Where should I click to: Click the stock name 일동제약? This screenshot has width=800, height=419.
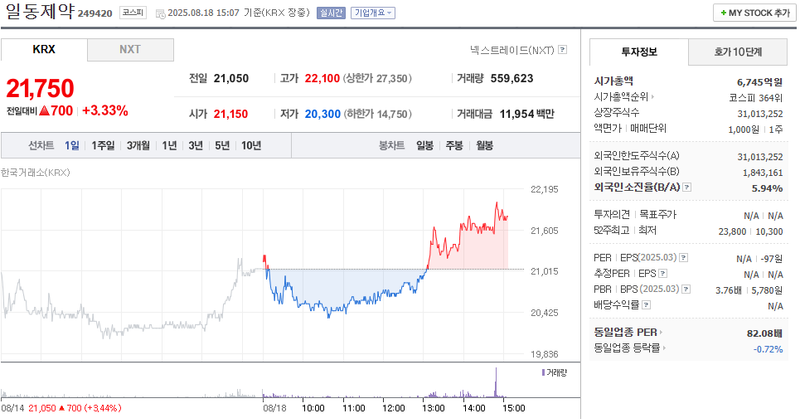point(40,11)
